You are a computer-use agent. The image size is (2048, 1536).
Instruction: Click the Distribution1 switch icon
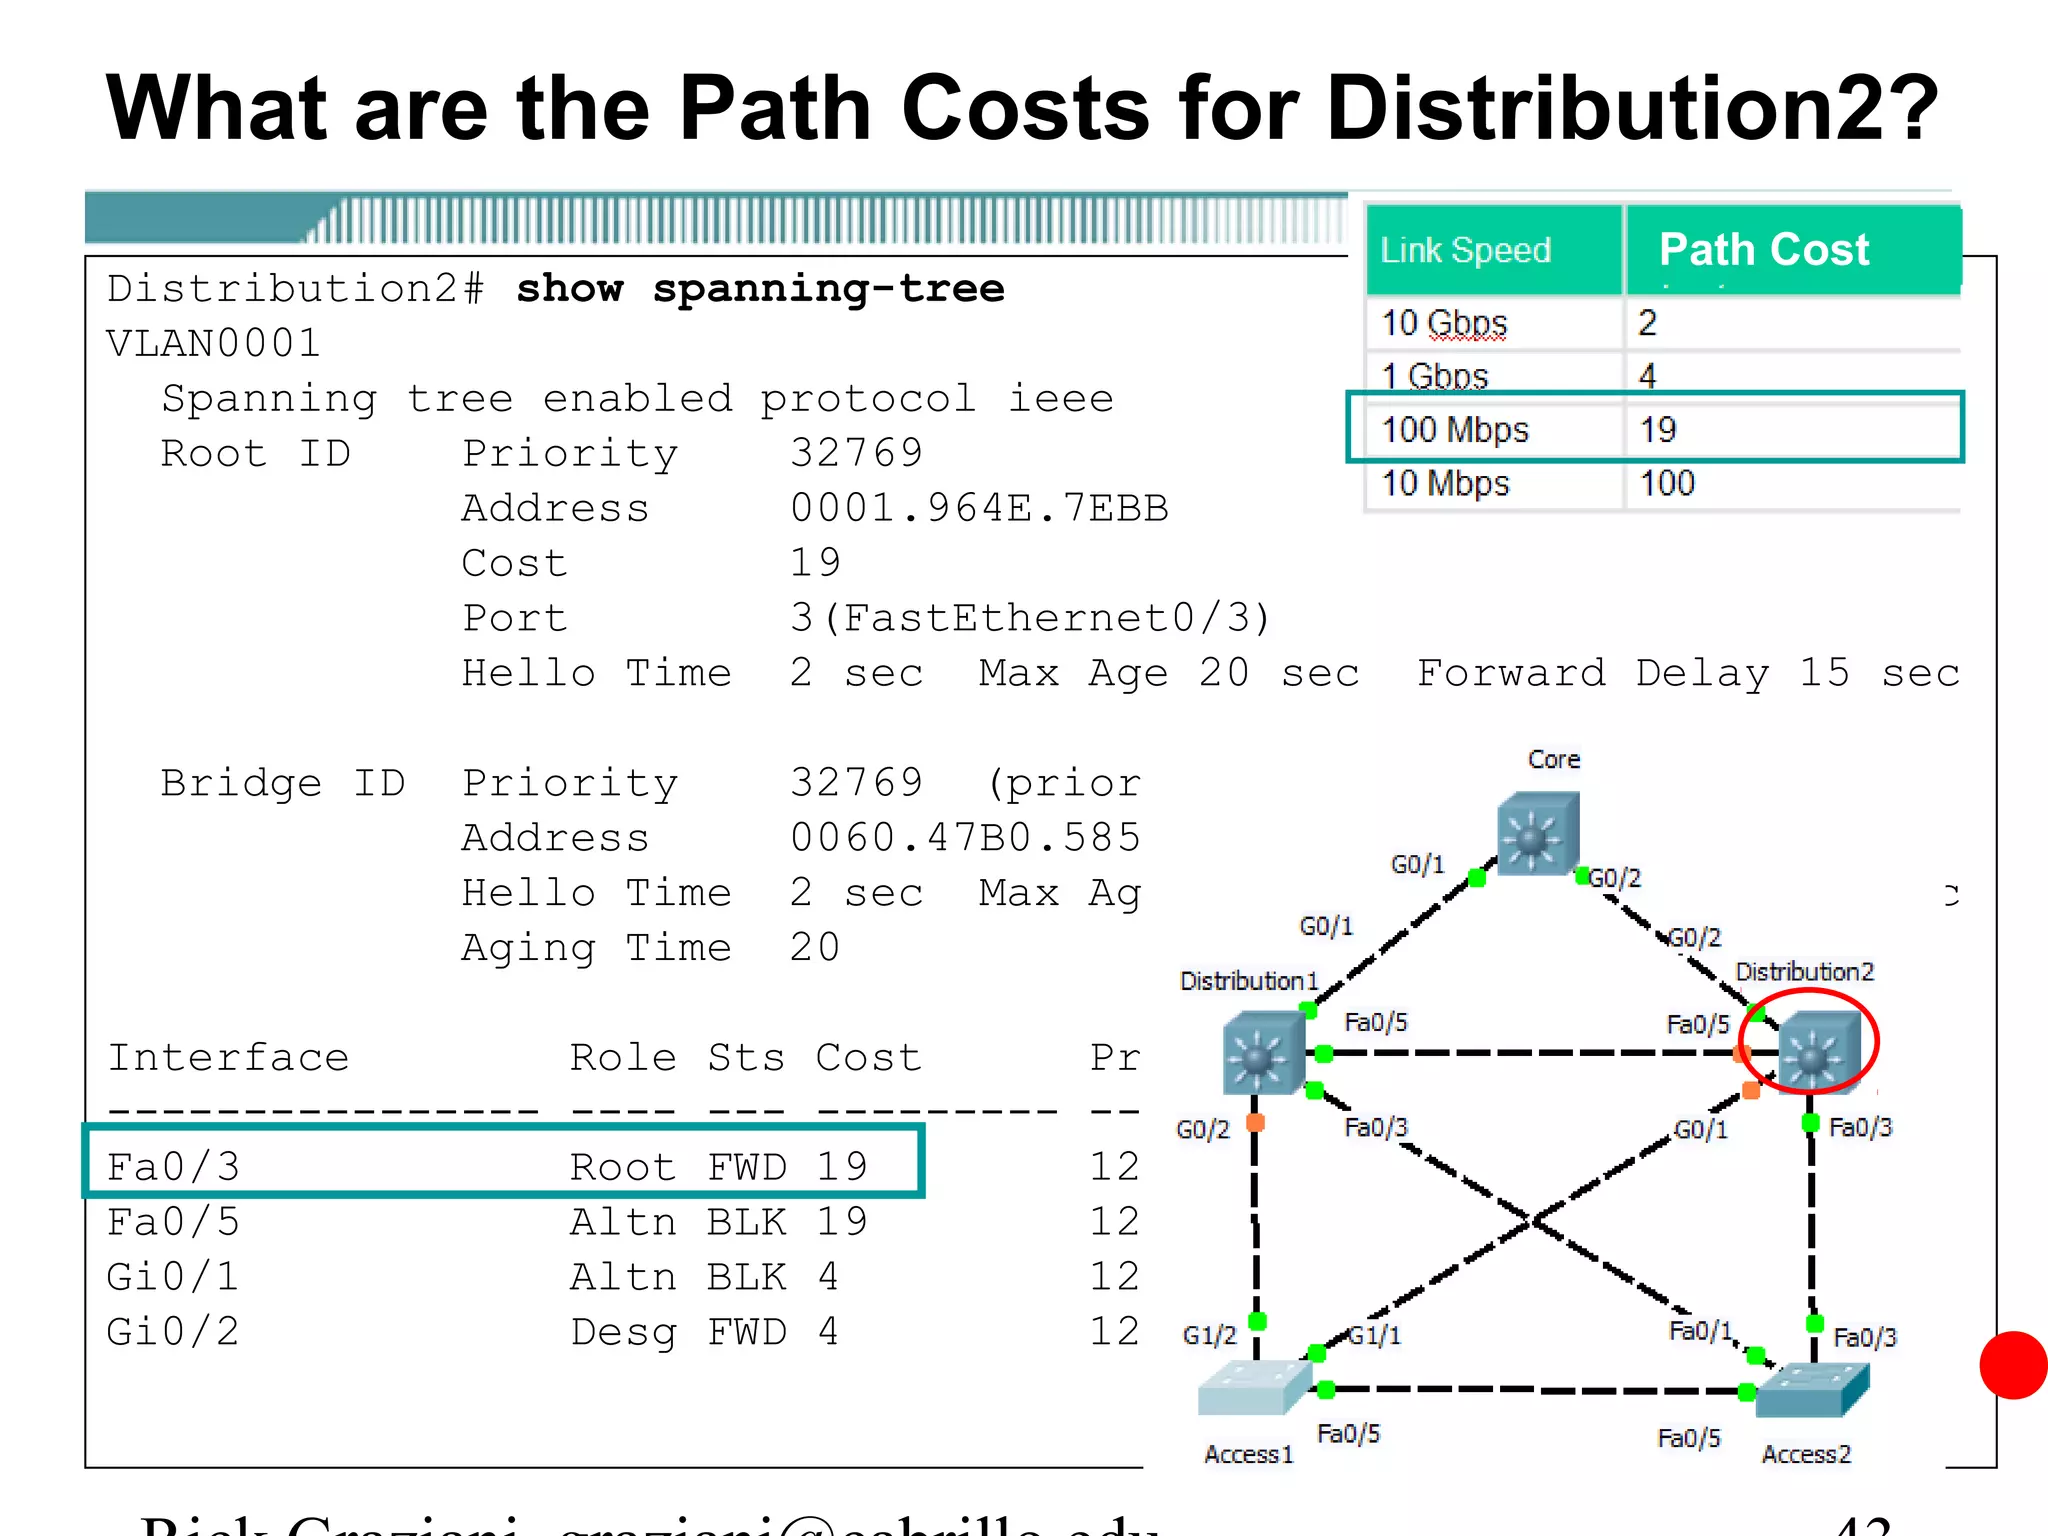pos(1264,1053)
